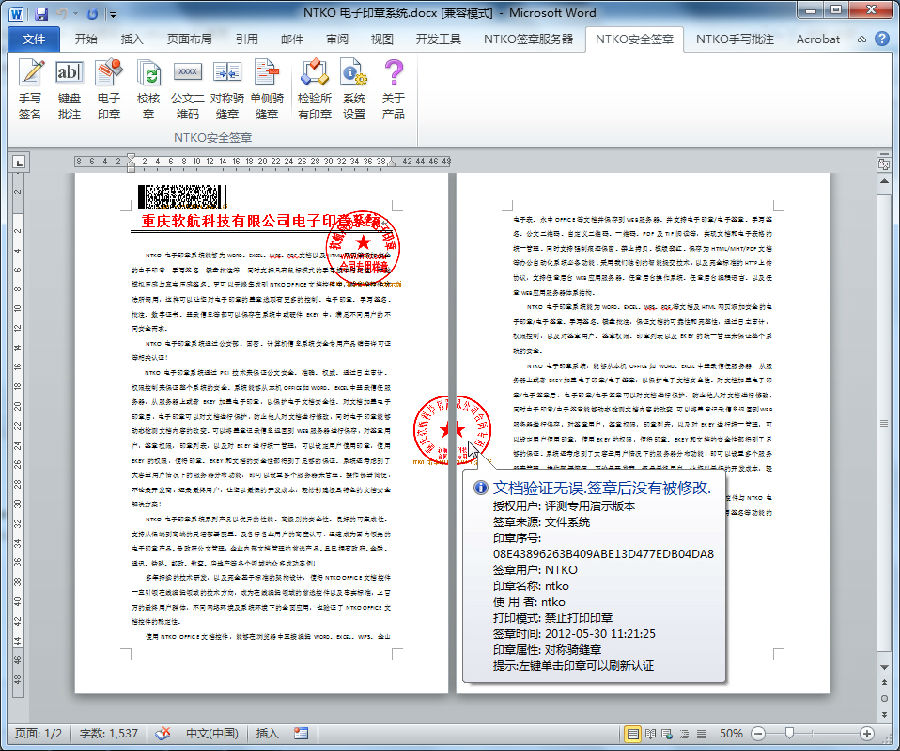Click the seam seal between the two pages

pyautogui.click(x=452, y=429)
